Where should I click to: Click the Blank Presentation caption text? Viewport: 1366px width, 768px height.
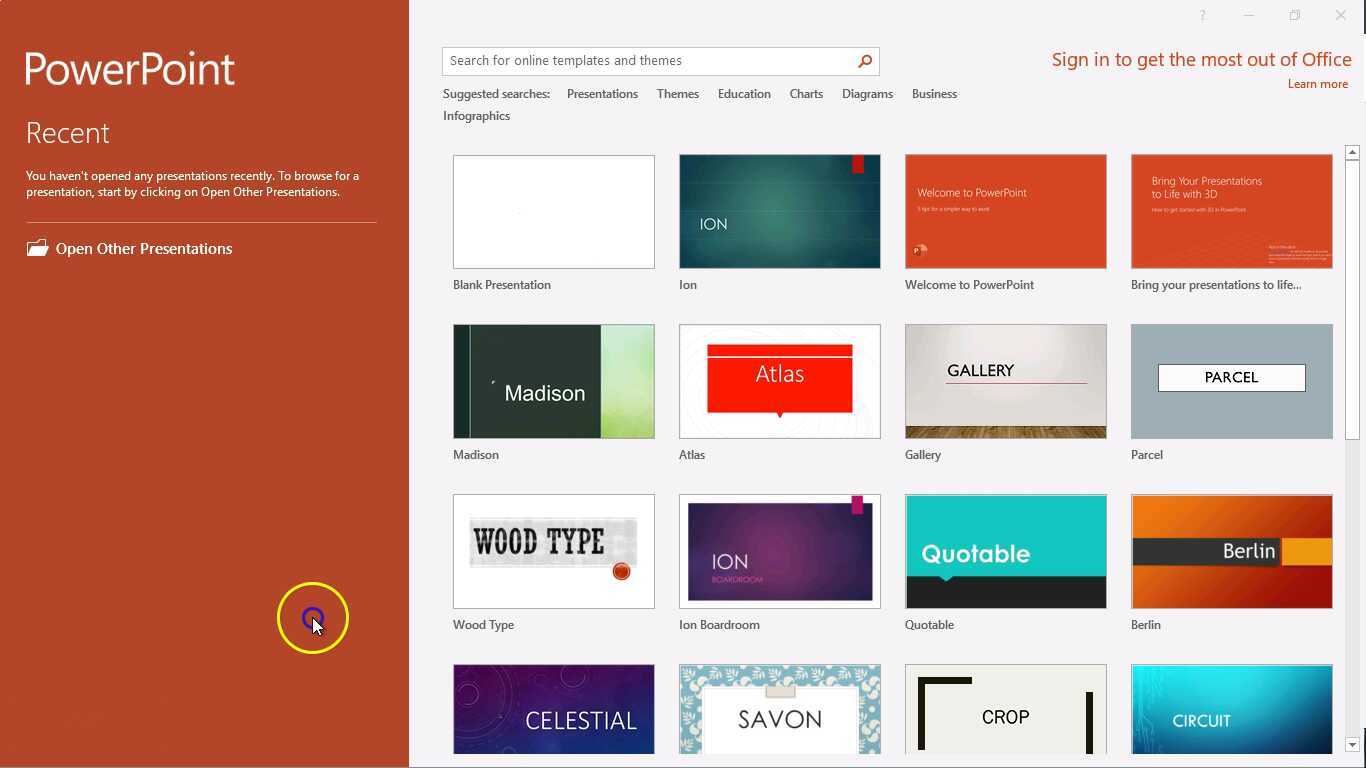point(502,285)
